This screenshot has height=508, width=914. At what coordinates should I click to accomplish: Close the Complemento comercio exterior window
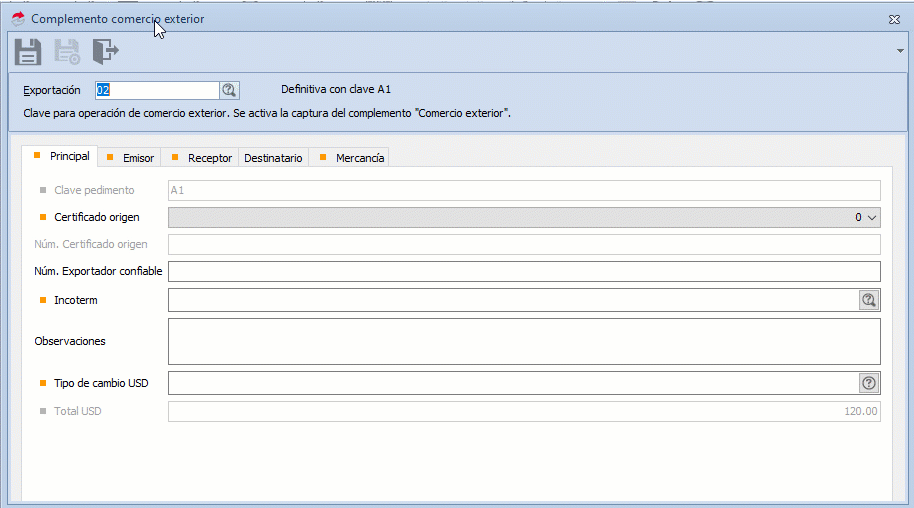click(894, 19)
